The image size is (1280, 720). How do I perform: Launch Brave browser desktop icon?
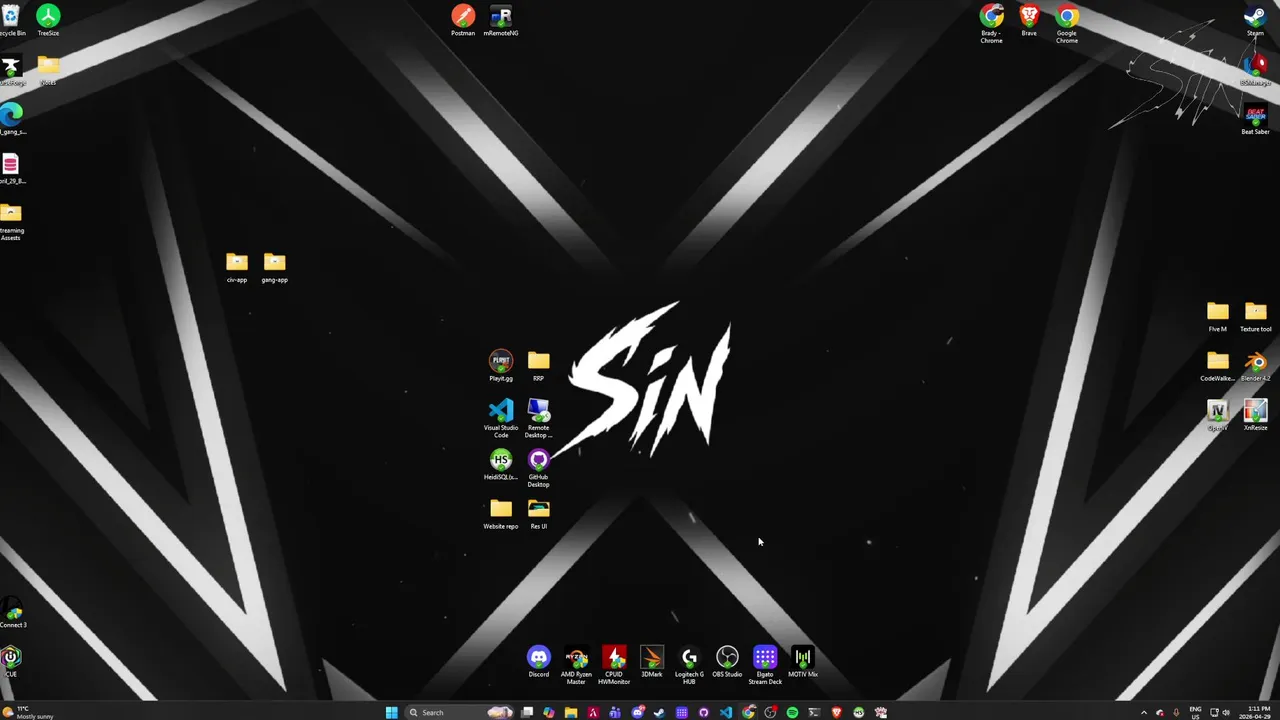pyautogui.click(x=1029, y=20)
